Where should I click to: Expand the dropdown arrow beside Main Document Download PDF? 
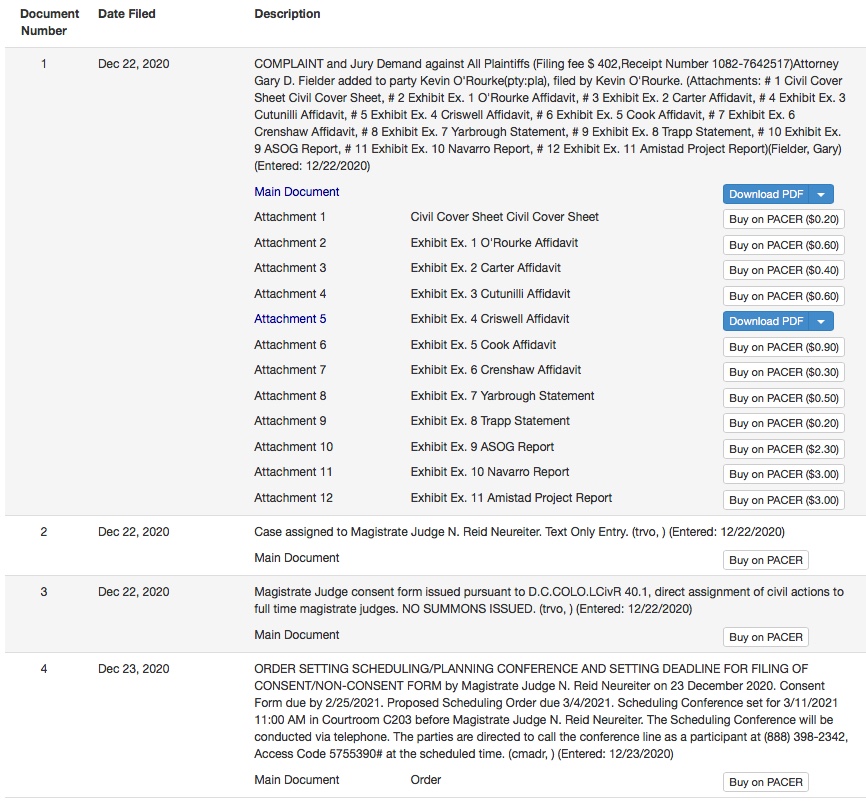[821, 194]
